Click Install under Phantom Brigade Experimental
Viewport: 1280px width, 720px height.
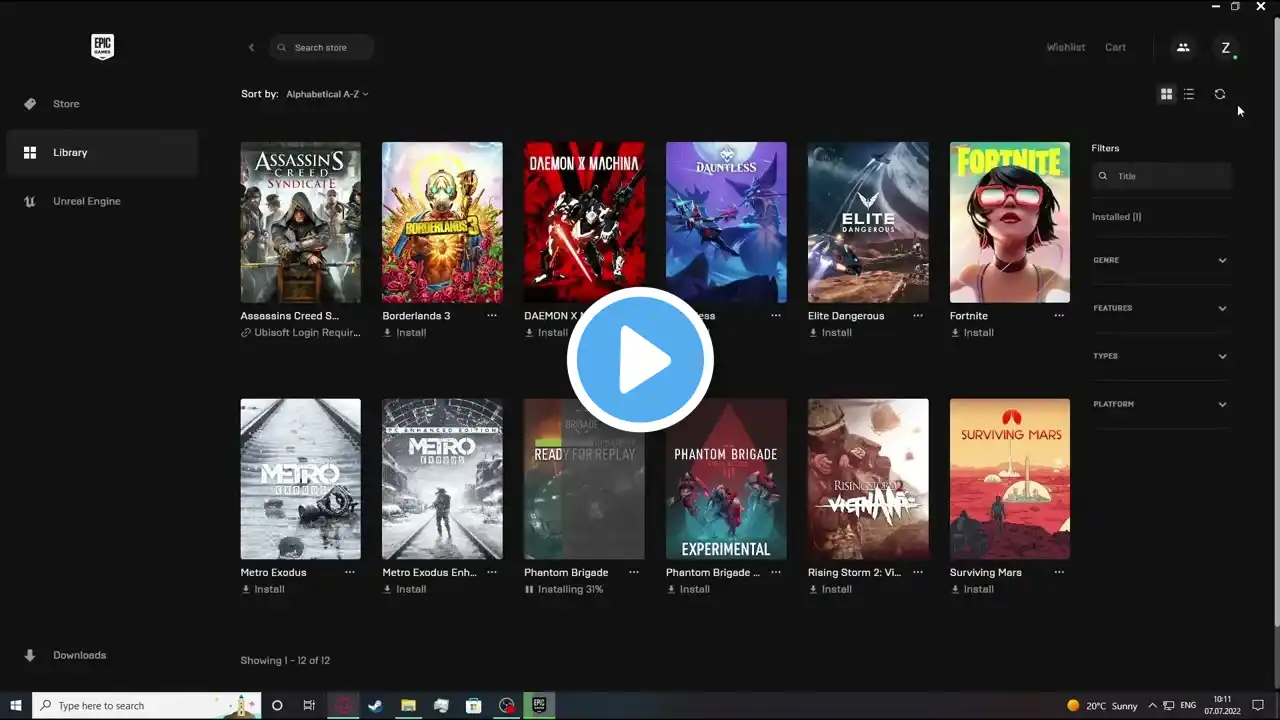(688, 590)
